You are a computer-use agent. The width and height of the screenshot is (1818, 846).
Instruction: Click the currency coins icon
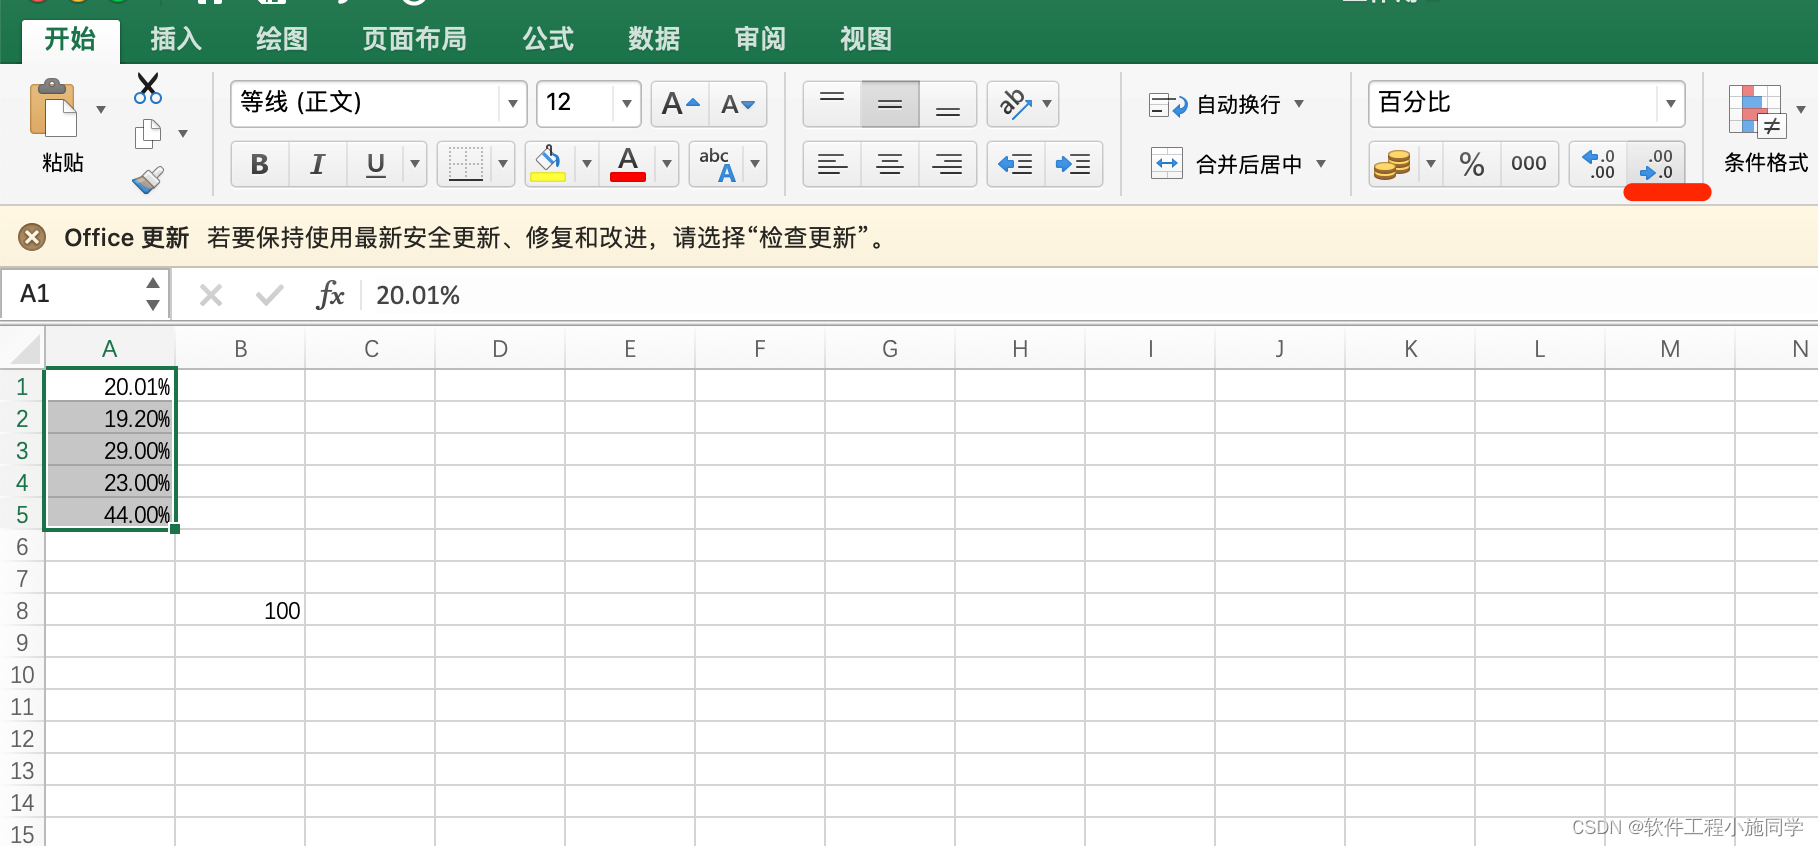[1392, 164]
